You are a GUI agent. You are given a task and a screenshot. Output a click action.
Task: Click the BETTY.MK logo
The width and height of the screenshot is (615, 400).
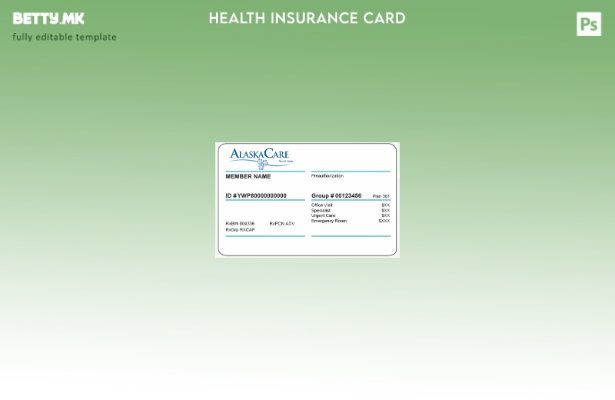coord(48,18)
